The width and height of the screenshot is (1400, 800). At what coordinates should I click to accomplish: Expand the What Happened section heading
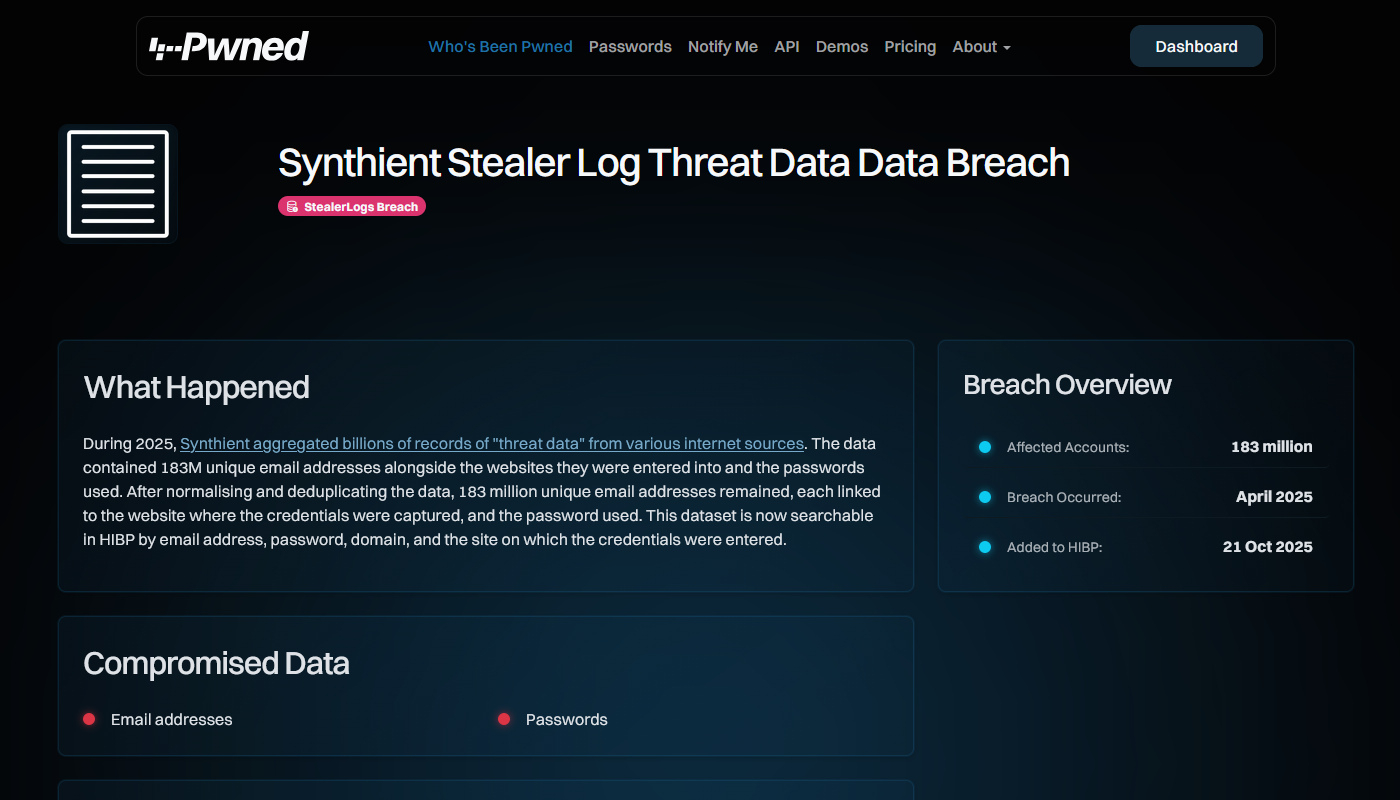(x=197, y=387)
